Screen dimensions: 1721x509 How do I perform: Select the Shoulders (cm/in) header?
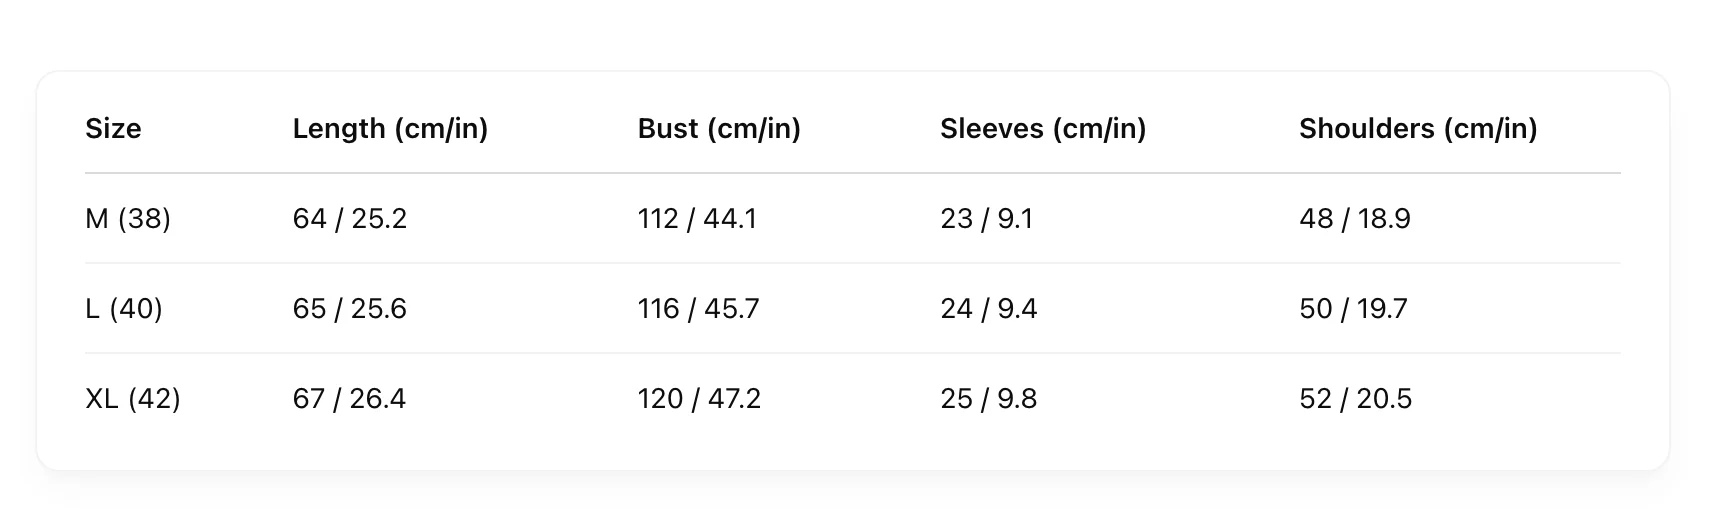(x=1418, y=129)
